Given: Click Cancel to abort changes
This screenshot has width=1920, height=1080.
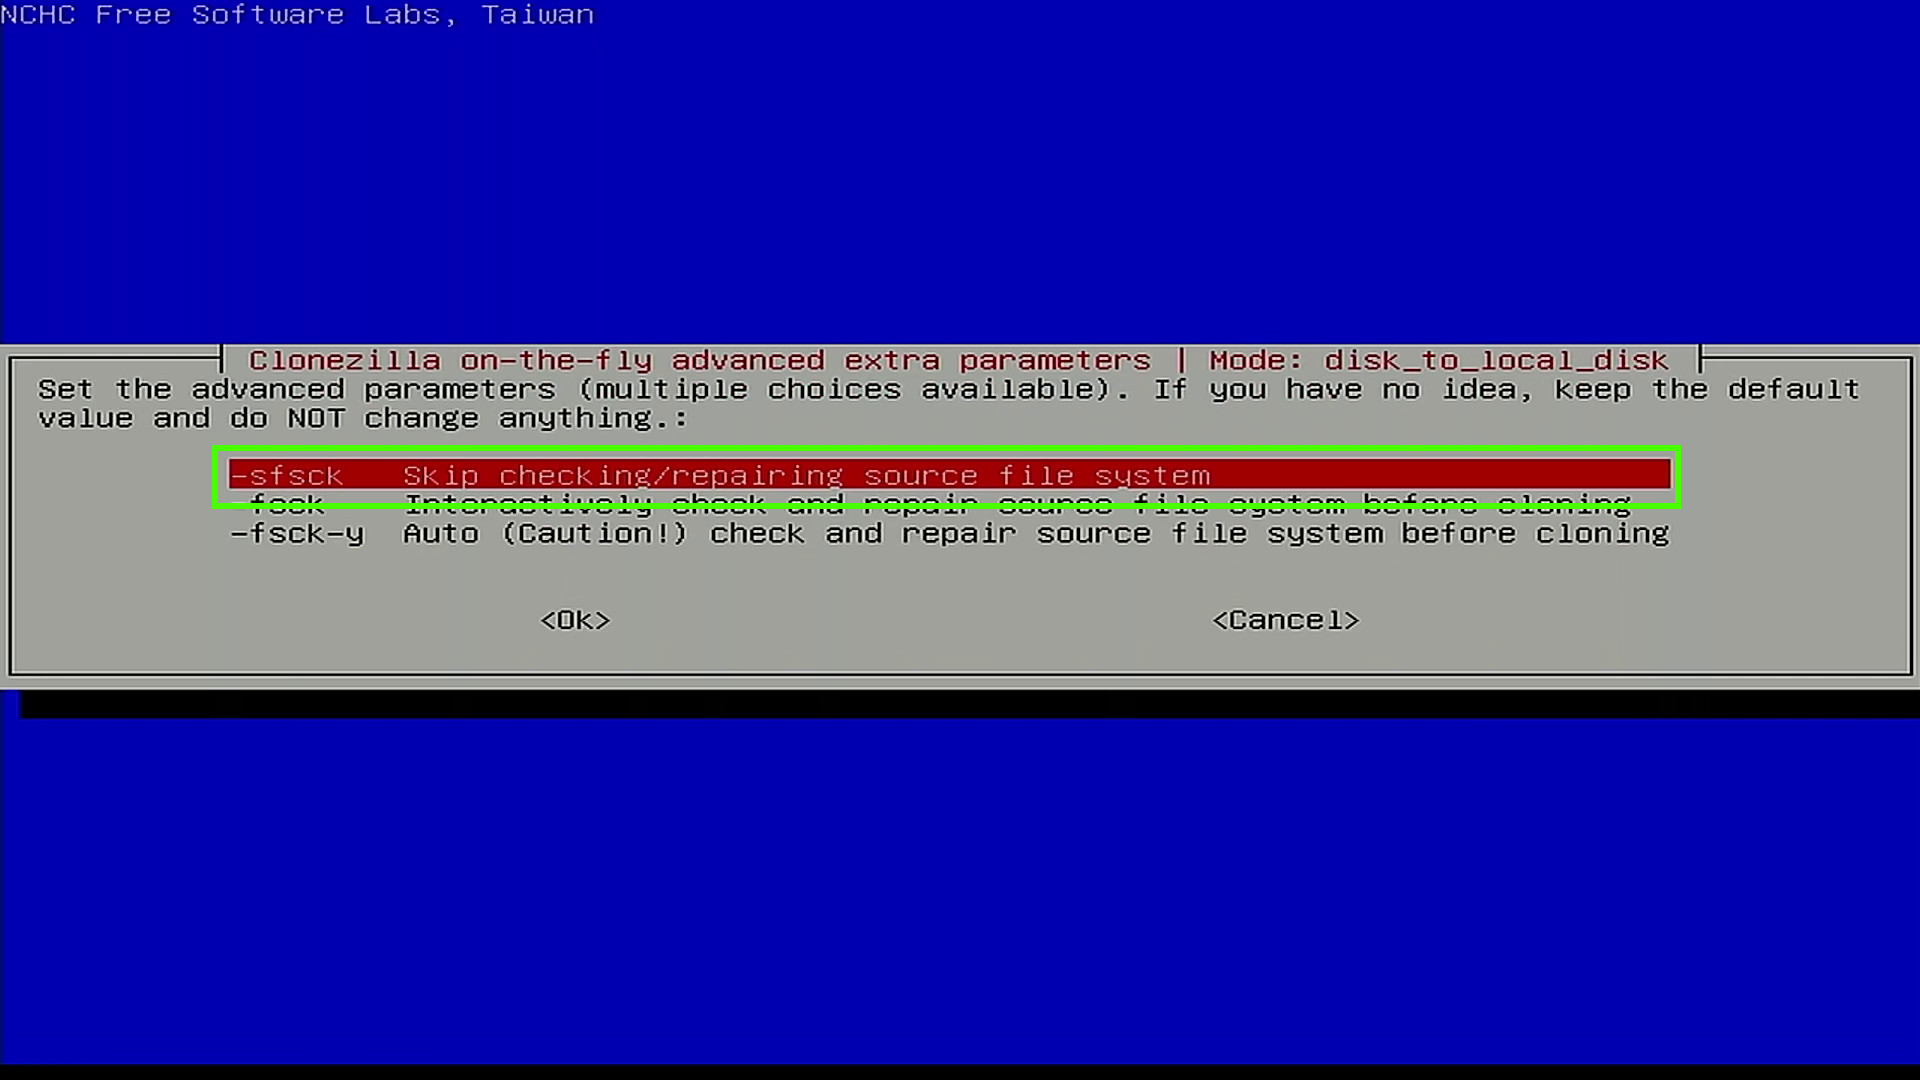Looking at the screenshot, I should pos(1286,620).
